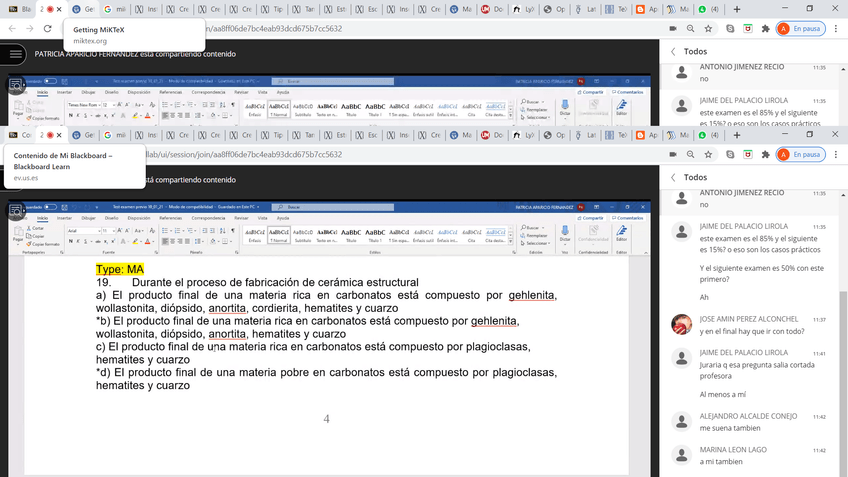This screenshot has width=848, height=477.
Task: Click bookmark star in lower browser toolbar
Action: pos(708,154)
